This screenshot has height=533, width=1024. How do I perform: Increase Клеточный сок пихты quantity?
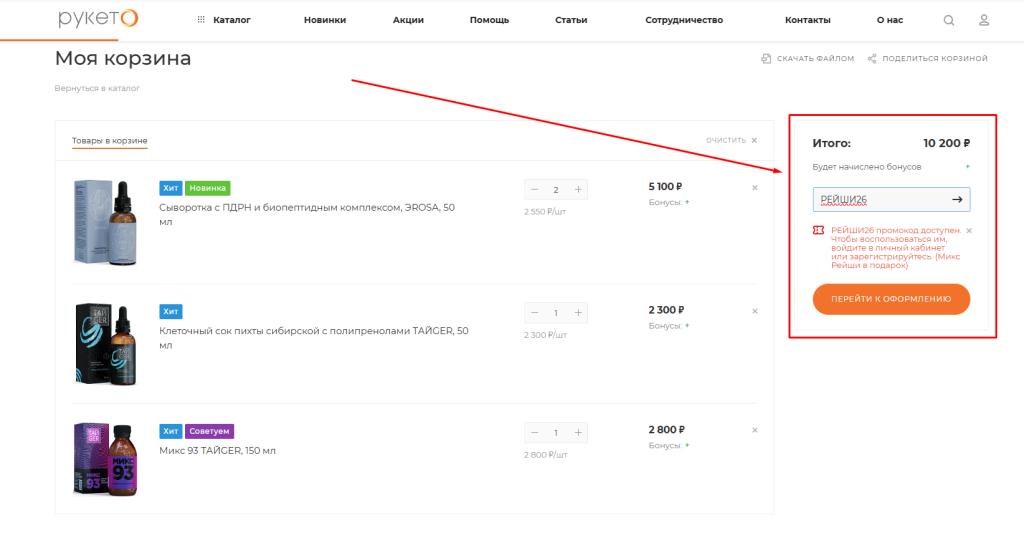coord(578,313)
